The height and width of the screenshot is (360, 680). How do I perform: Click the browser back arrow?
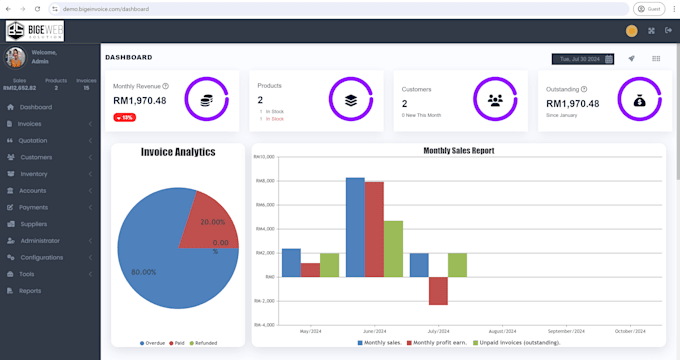click(8, 9)
